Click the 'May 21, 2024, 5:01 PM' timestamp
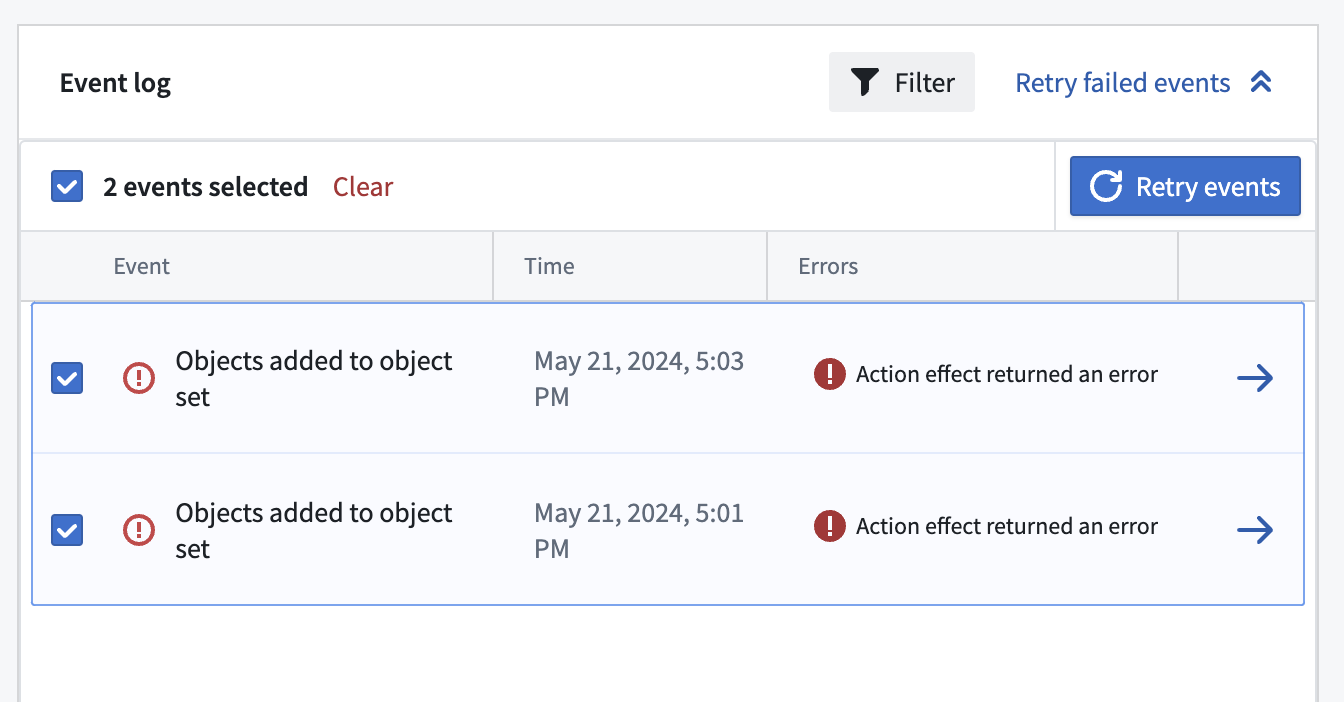This screenshot has width=1344, height=702. 639,530
